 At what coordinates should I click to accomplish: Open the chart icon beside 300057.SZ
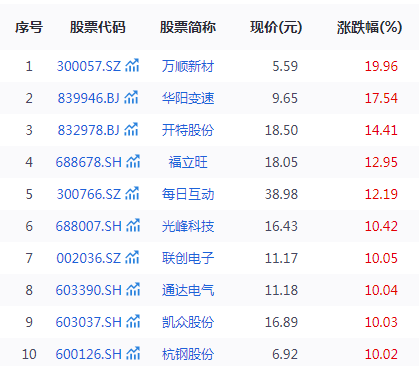pyautogui.click(x=132, y=66)
